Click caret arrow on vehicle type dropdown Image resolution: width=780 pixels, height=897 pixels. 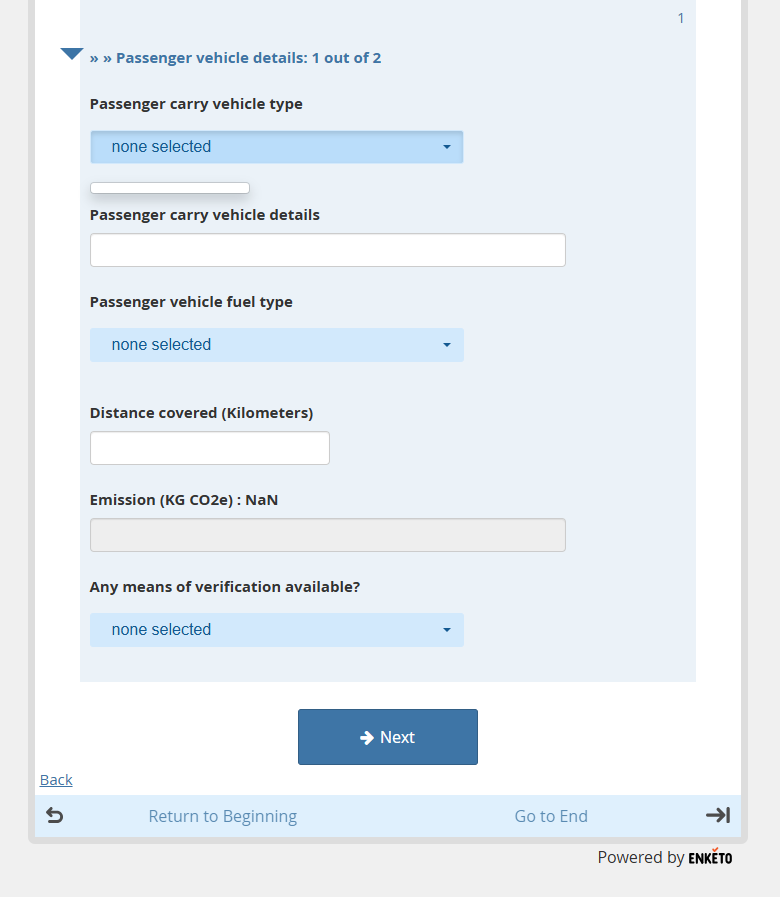click(x=447, y=147)
